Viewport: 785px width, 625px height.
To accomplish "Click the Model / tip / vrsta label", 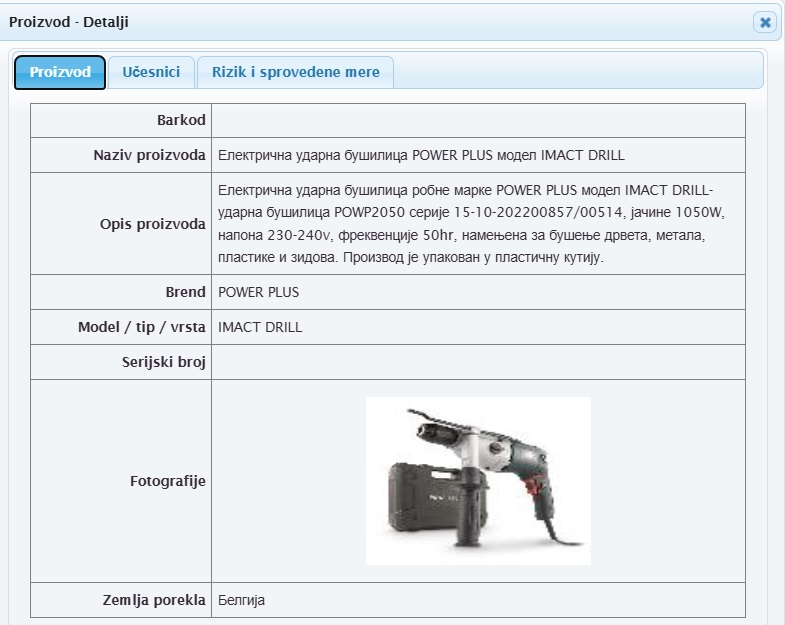I will click(x=142, y=327).
